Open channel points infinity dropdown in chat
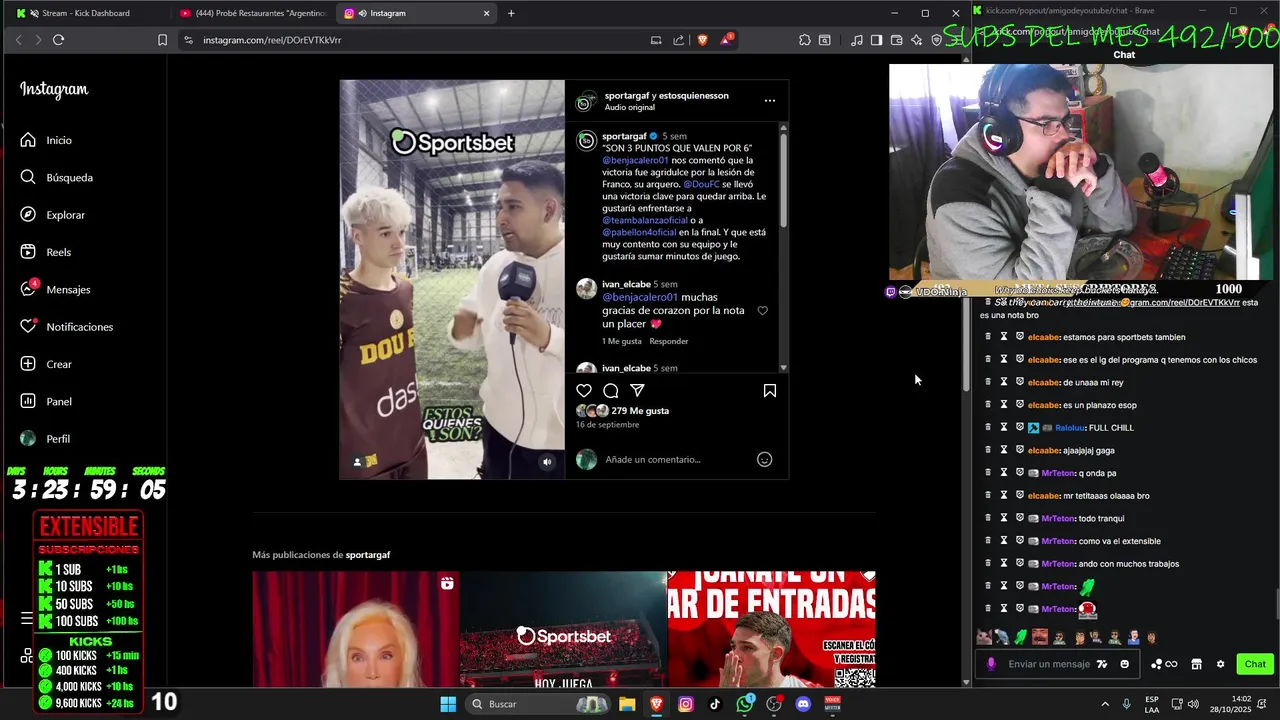 pyautogui.click(x=1164, y=664)
